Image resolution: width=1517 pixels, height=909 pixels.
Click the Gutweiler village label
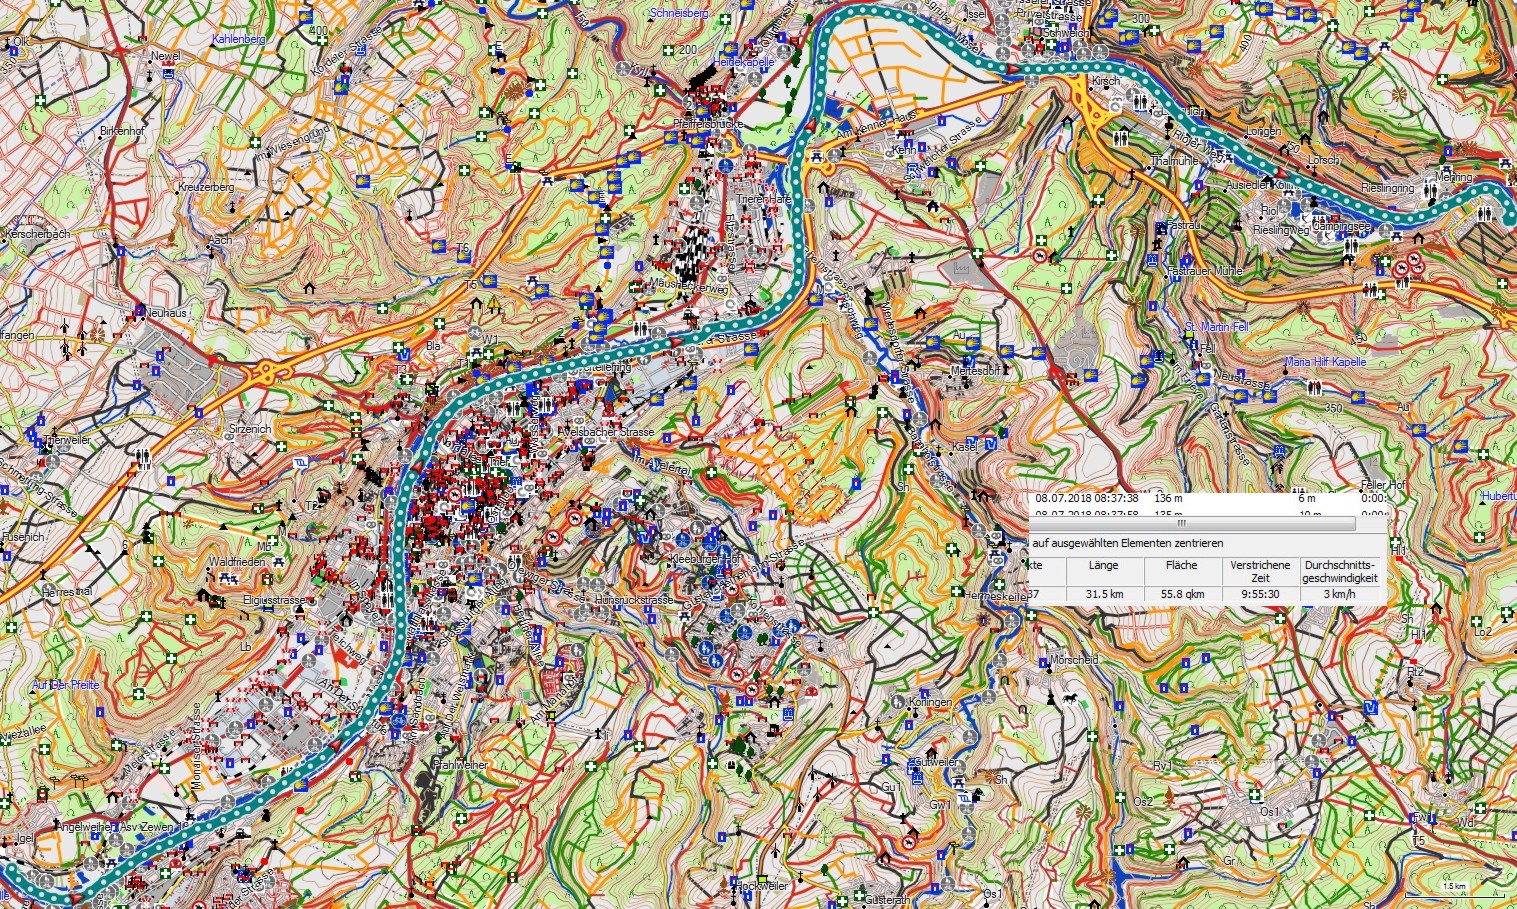pyautogui.click(x=935, y=762)
